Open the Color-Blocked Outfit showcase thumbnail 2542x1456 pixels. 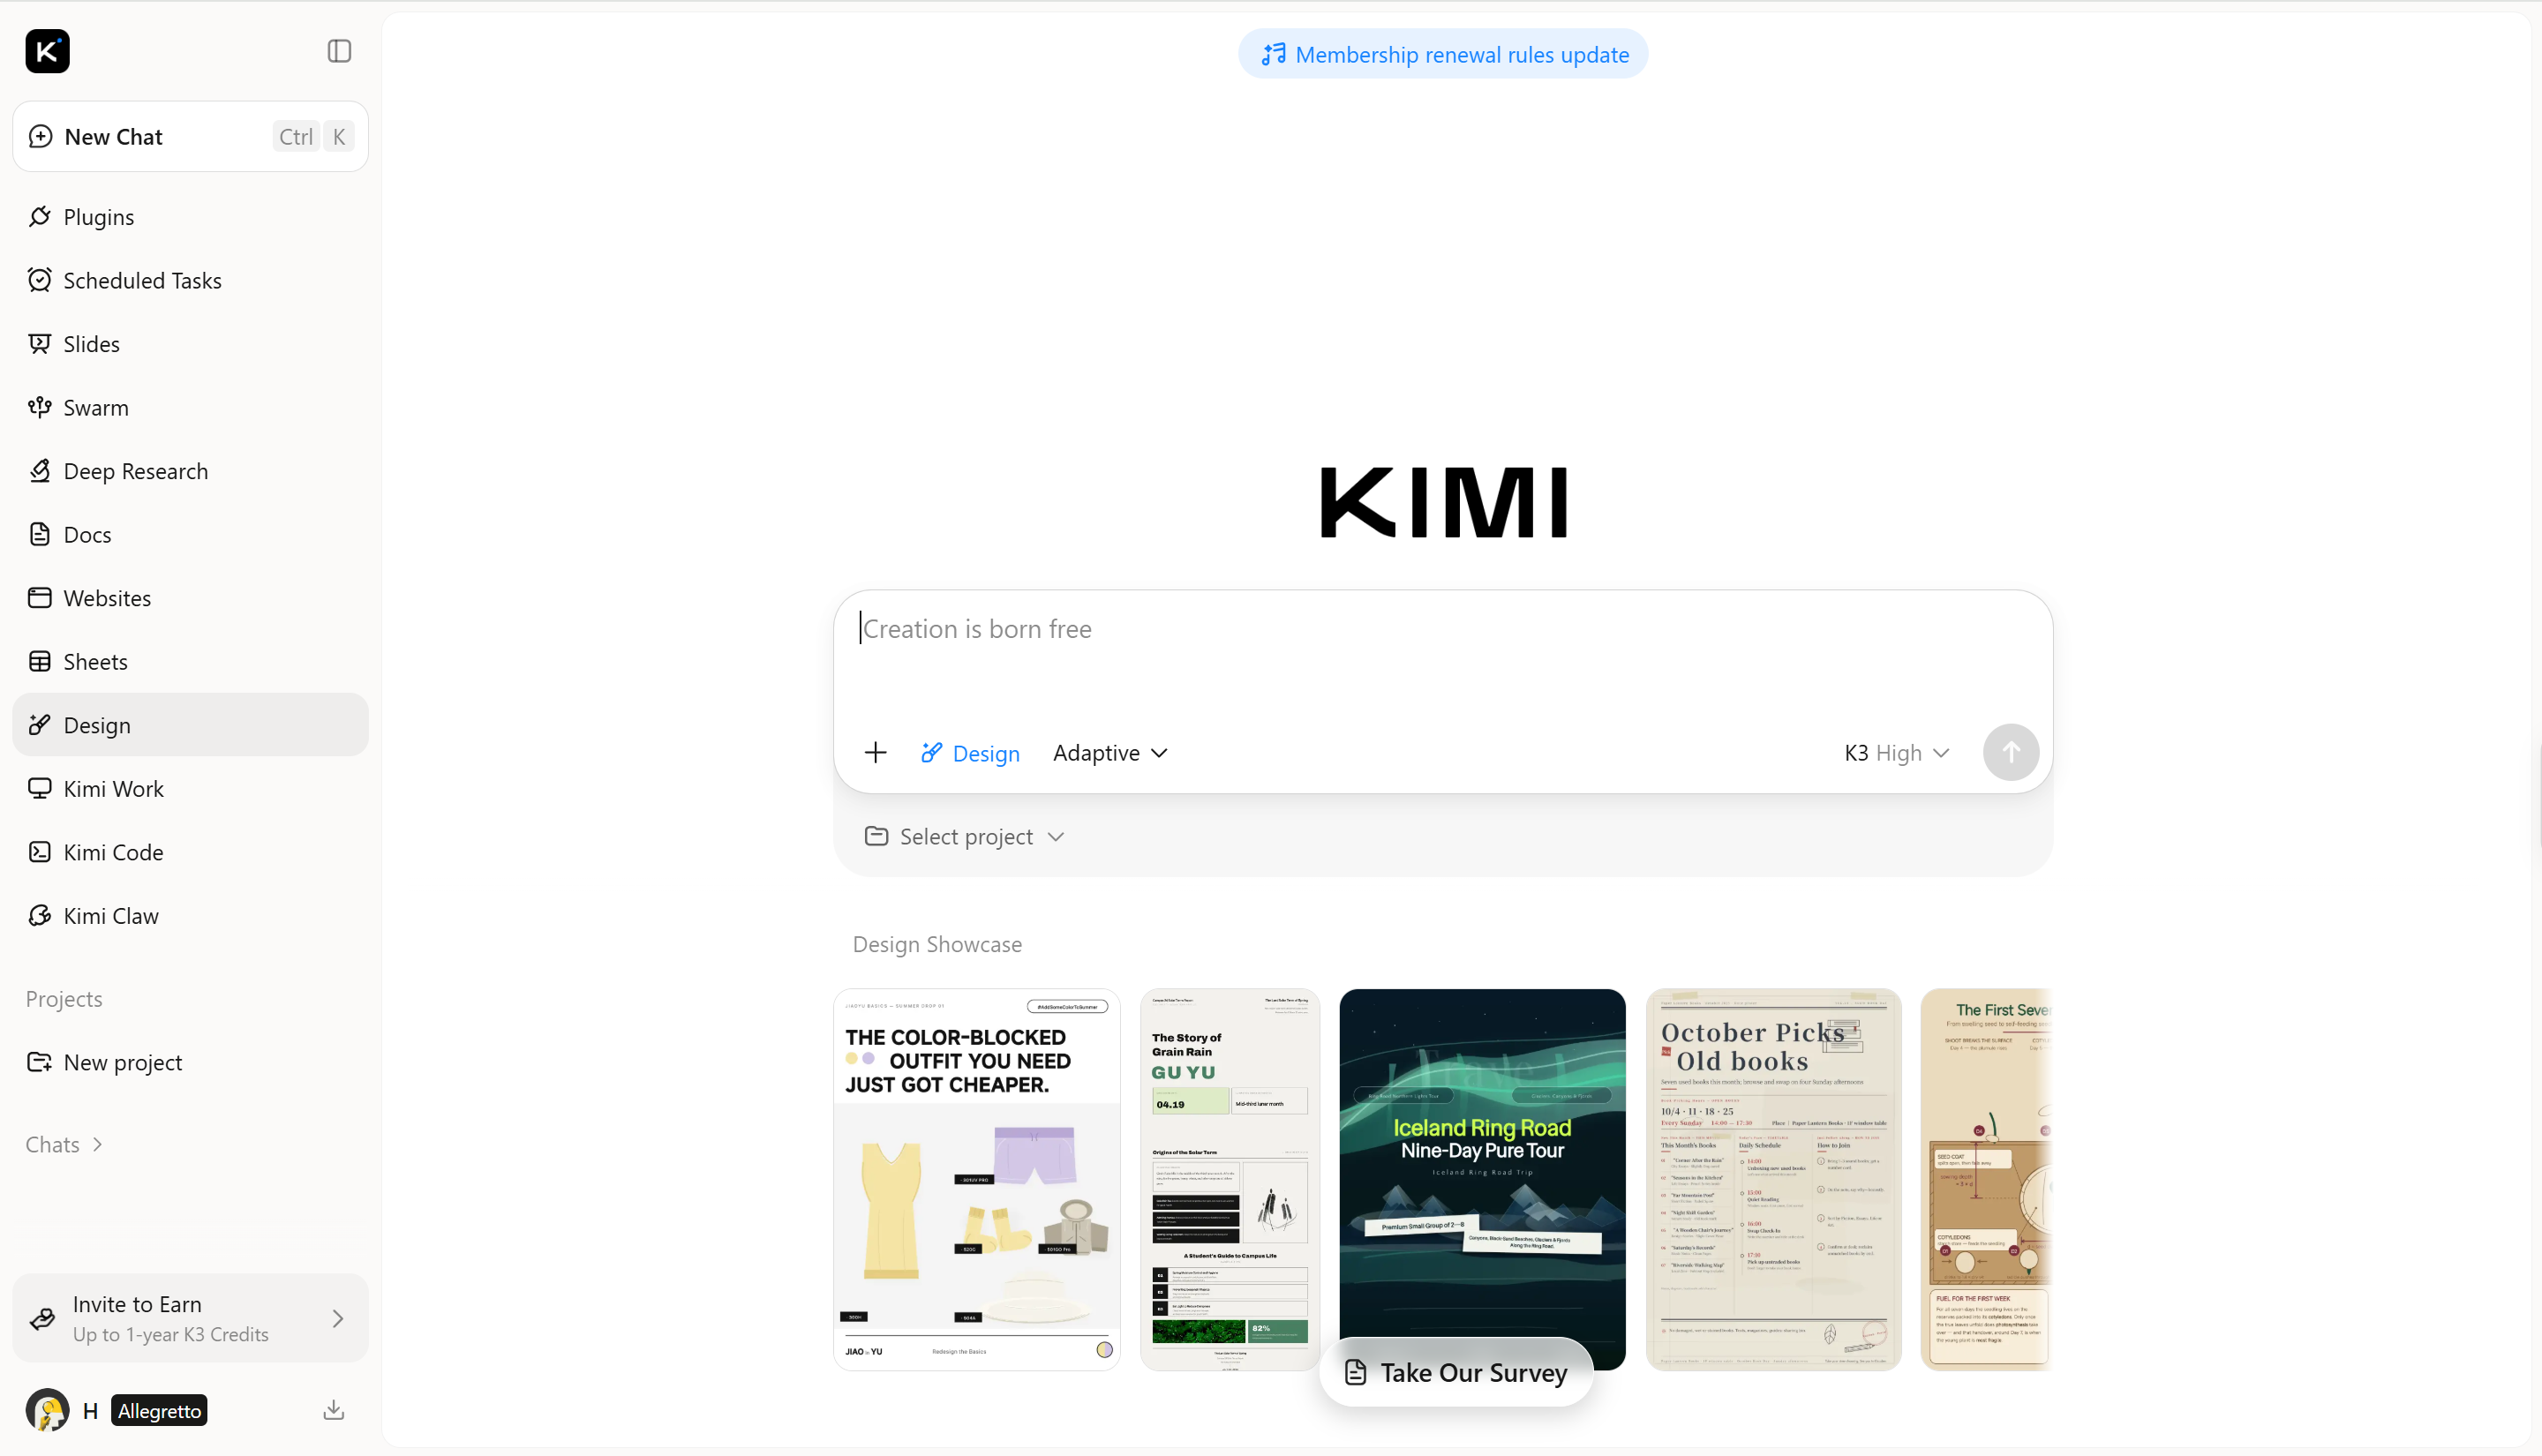click(x=977, y=1179)
